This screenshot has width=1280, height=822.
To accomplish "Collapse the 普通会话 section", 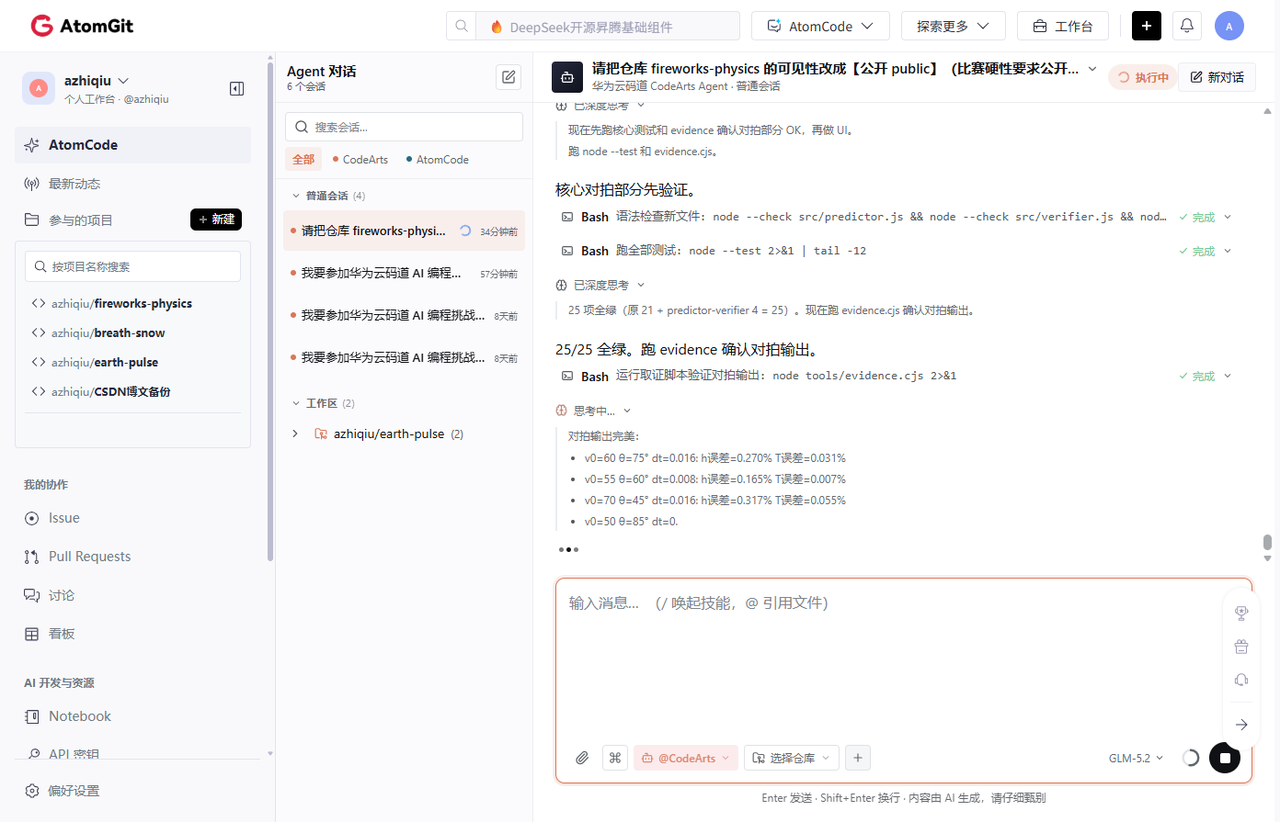I will click(296, 196).
